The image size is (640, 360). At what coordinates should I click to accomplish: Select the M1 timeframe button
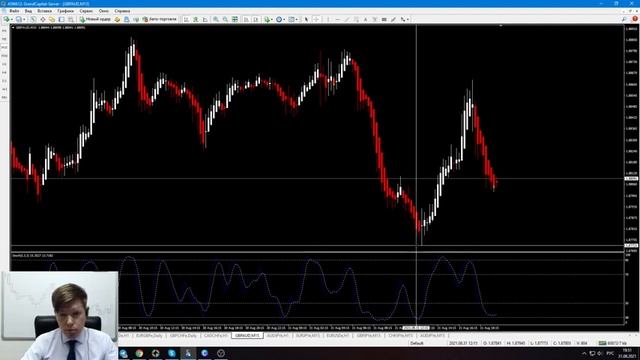pos(4,31)
